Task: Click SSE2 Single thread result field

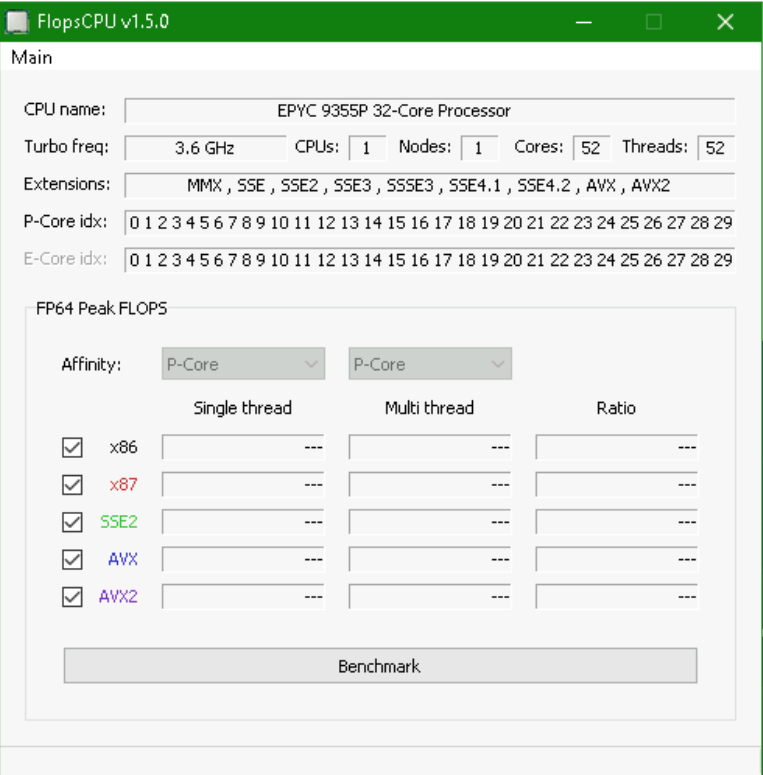Action: 243,522
